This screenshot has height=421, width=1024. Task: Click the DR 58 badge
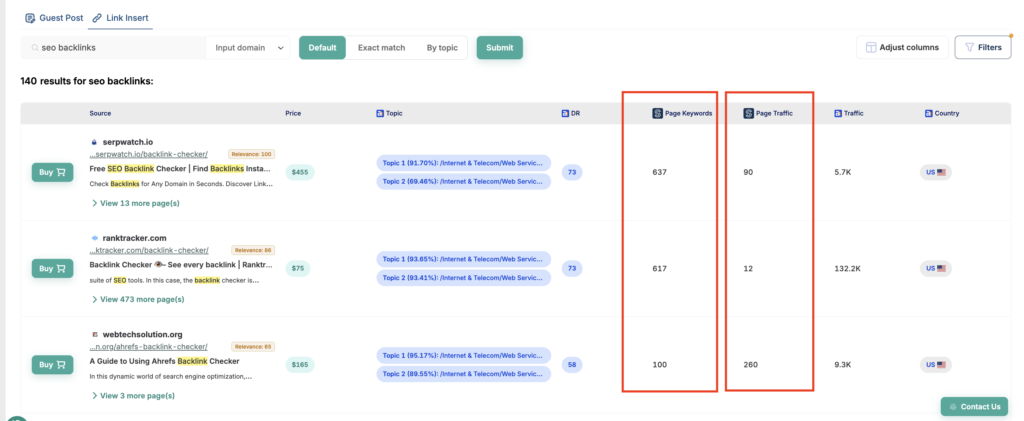[x=572, y=364]
